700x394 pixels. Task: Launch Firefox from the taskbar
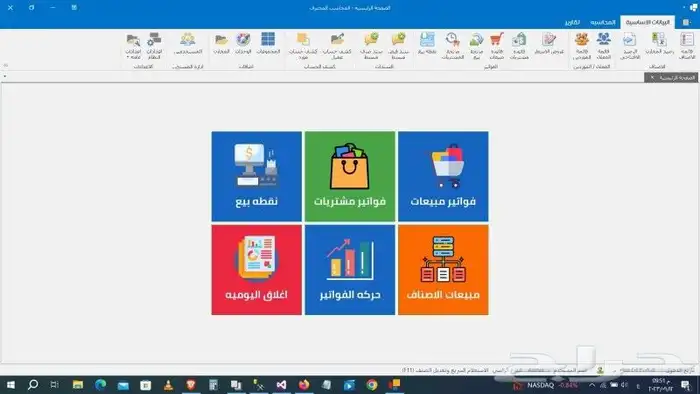(304, 385)
